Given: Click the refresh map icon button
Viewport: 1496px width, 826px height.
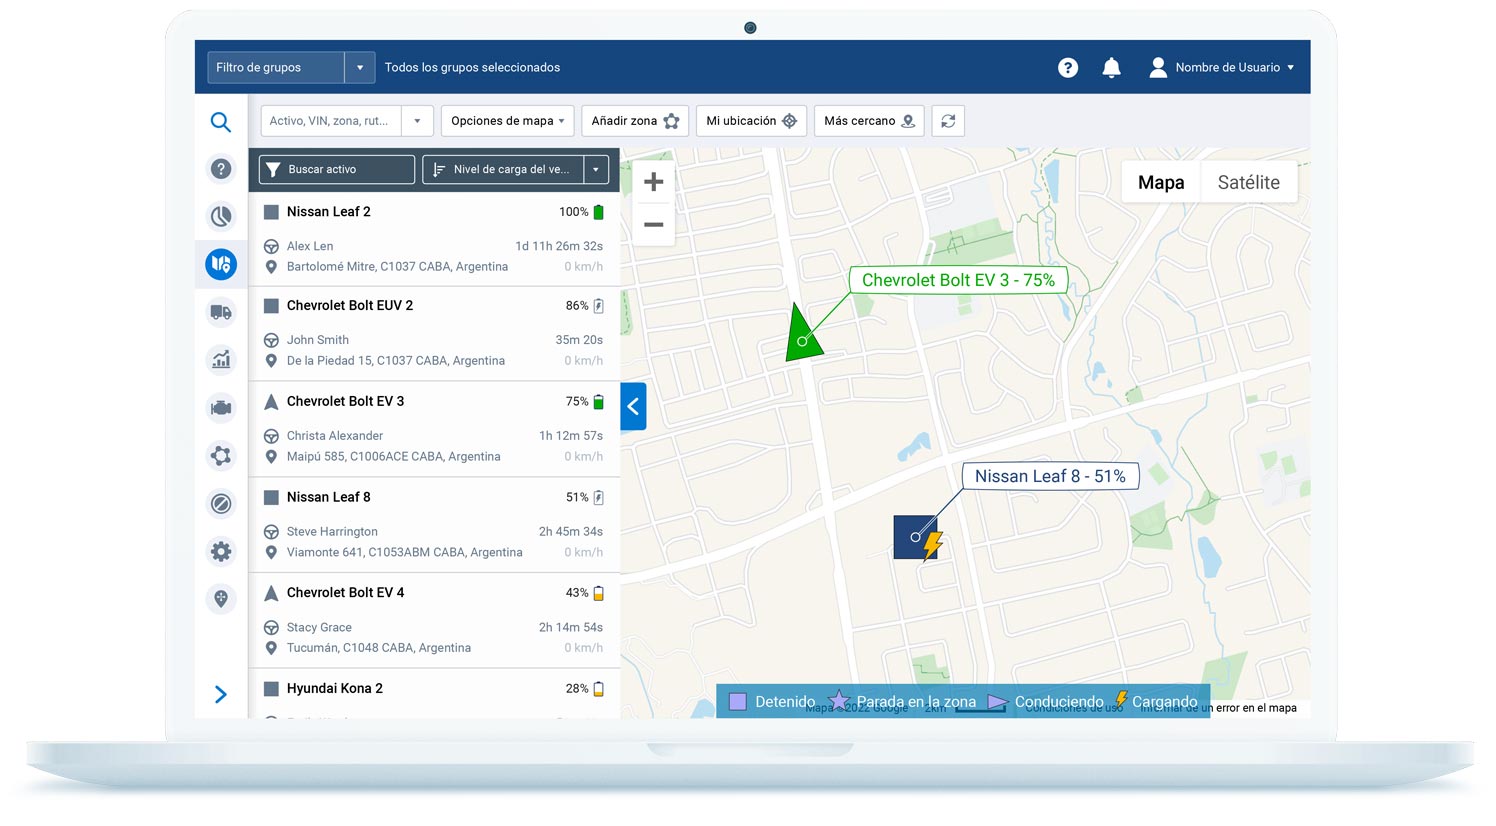Looking at the screenshot, I should coord(948,121).
